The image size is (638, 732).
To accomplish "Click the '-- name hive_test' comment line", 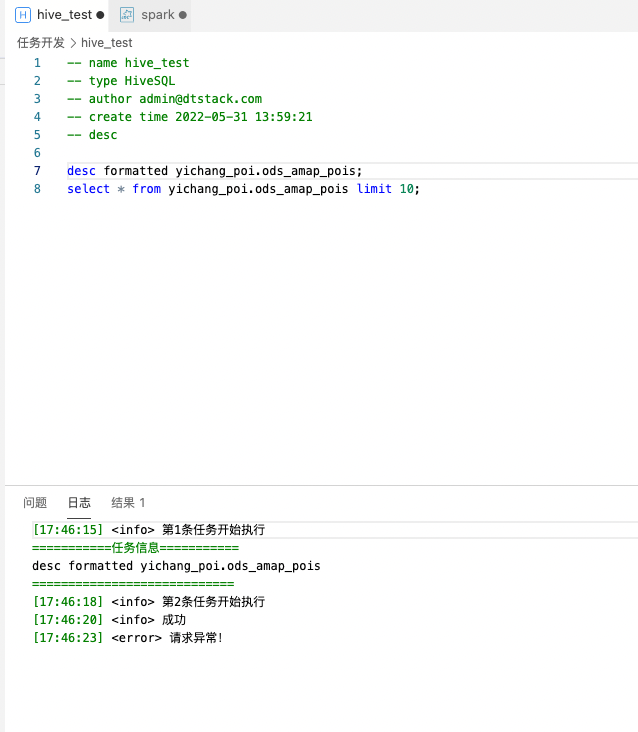I will click(x=128, y=63).
